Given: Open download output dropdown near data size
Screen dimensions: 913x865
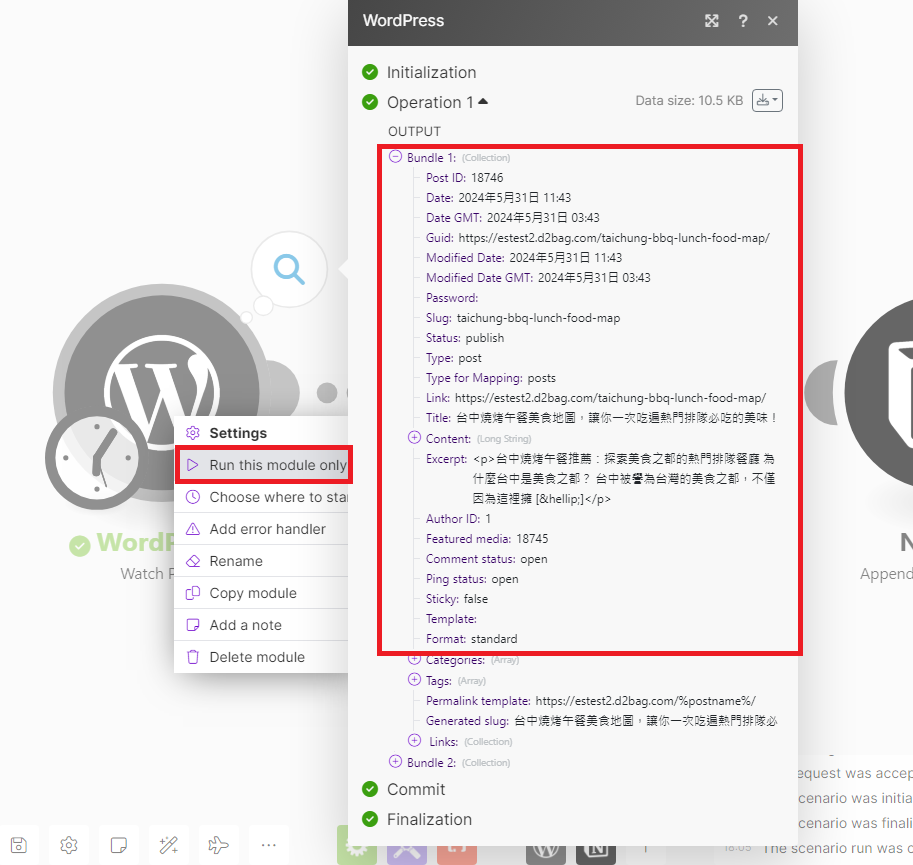Looking at the screenshot, I should [766, 101].
